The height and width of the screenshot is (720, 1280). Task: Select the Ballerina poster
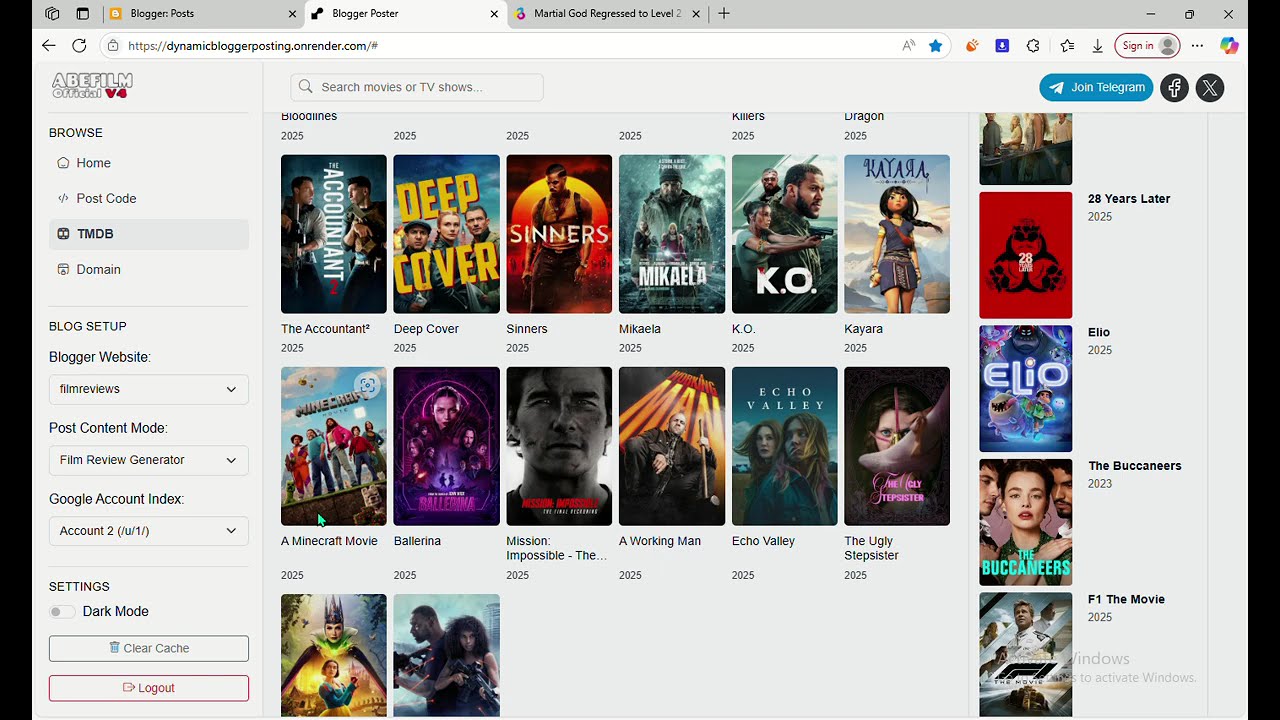[446, 446]
